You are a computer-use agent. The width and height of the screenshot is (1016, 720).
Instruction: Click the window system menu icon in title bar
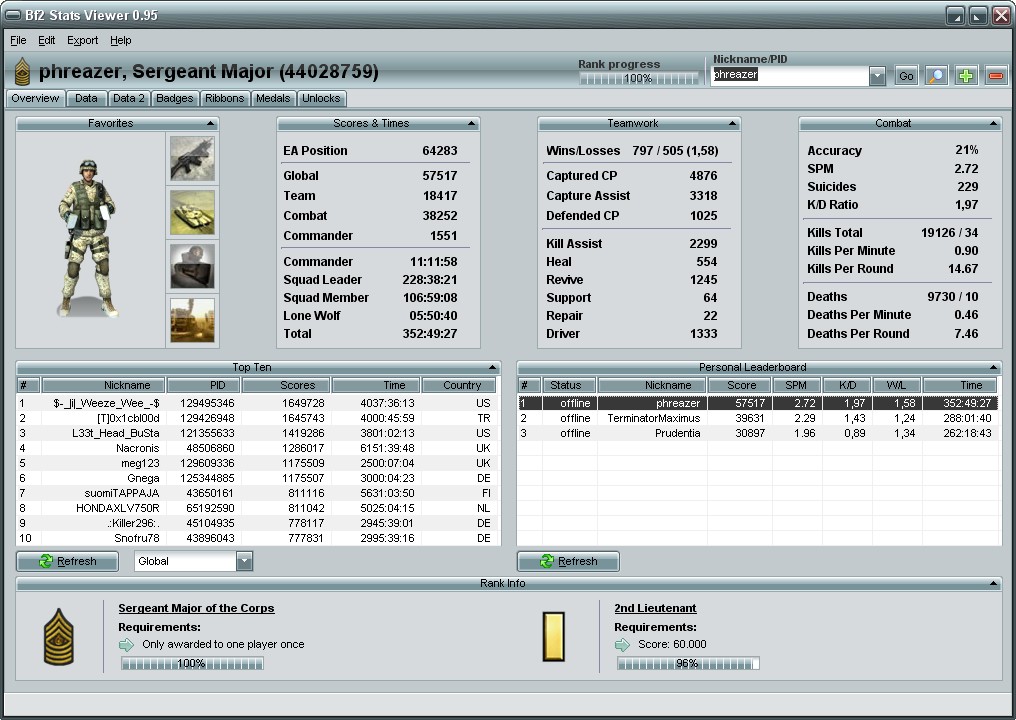(12, 15)
